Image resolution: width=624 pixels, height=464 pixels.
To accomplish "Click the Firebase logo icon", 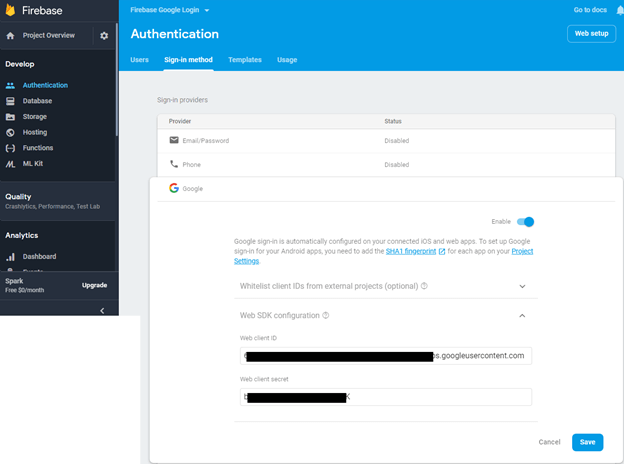I will pyautogui.click(x=11, y=10).
